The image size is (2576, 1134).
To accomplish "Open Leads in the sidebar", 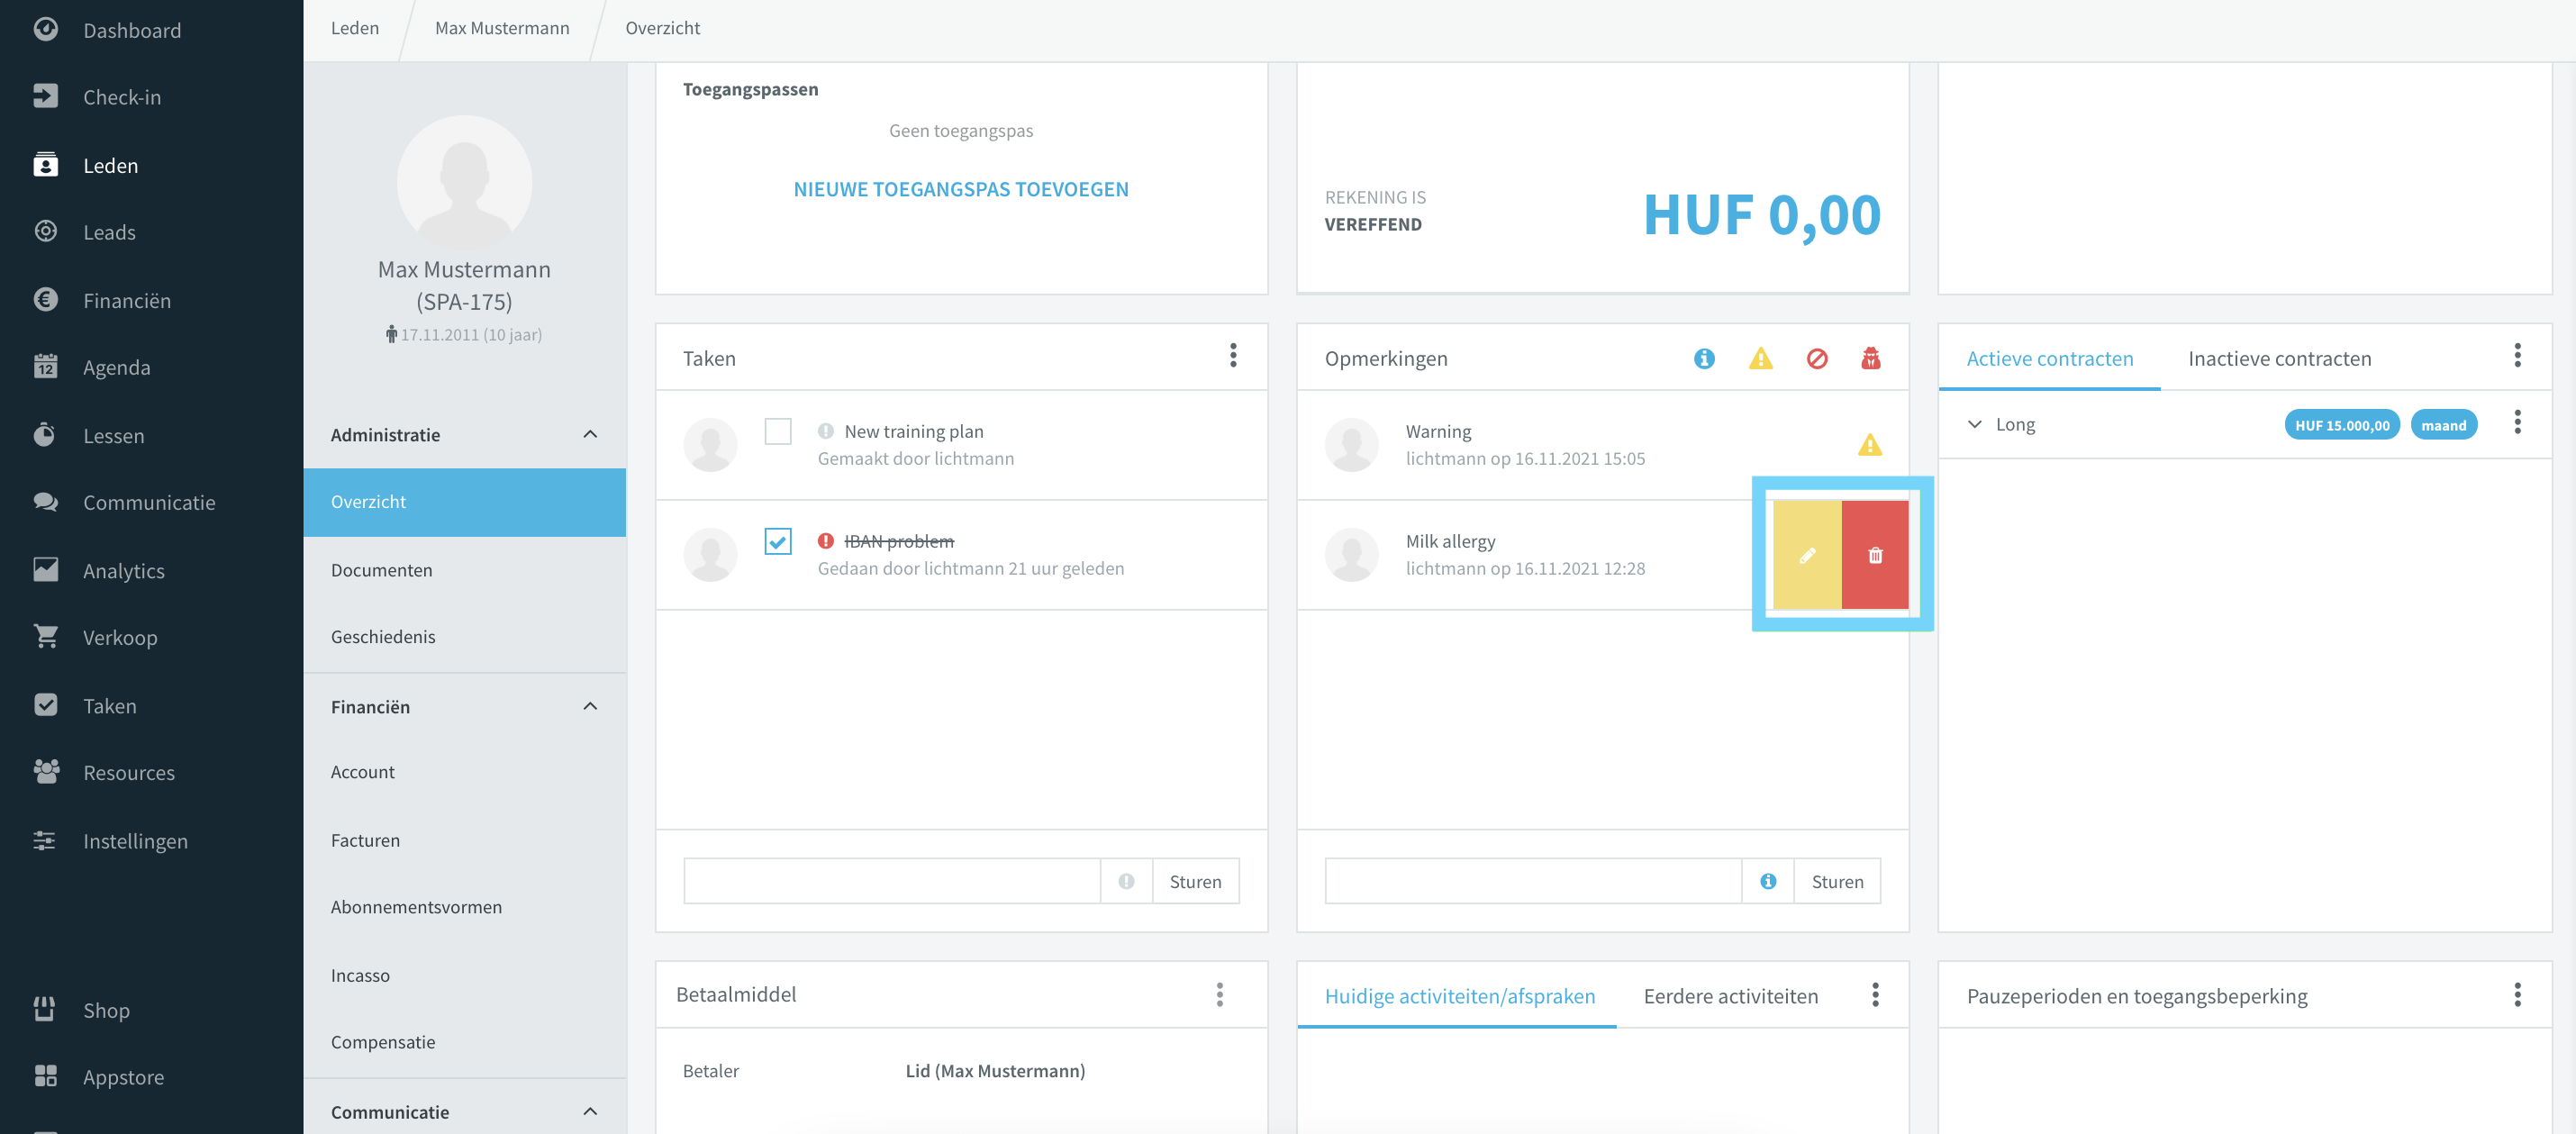I will pyautogui.click(x=109, y=232).
